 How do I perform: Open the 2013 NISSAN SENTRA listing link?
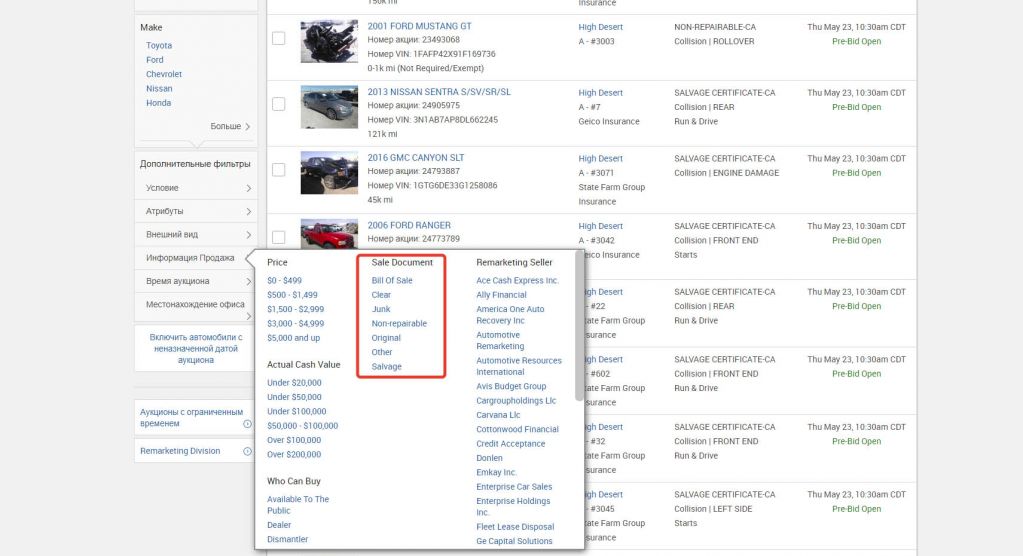[x=438, y=92]
